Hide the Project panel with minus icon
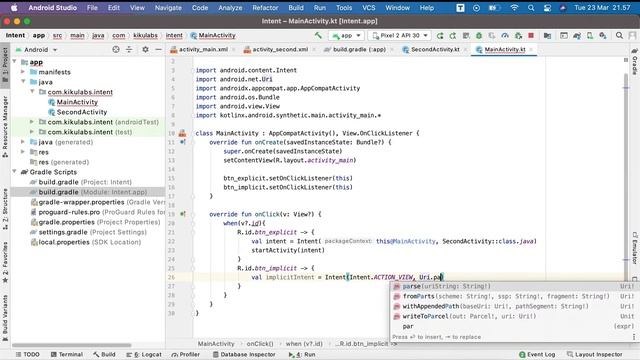Image resolution: width=640 pixels, height=360 pixels. point(158,49)
